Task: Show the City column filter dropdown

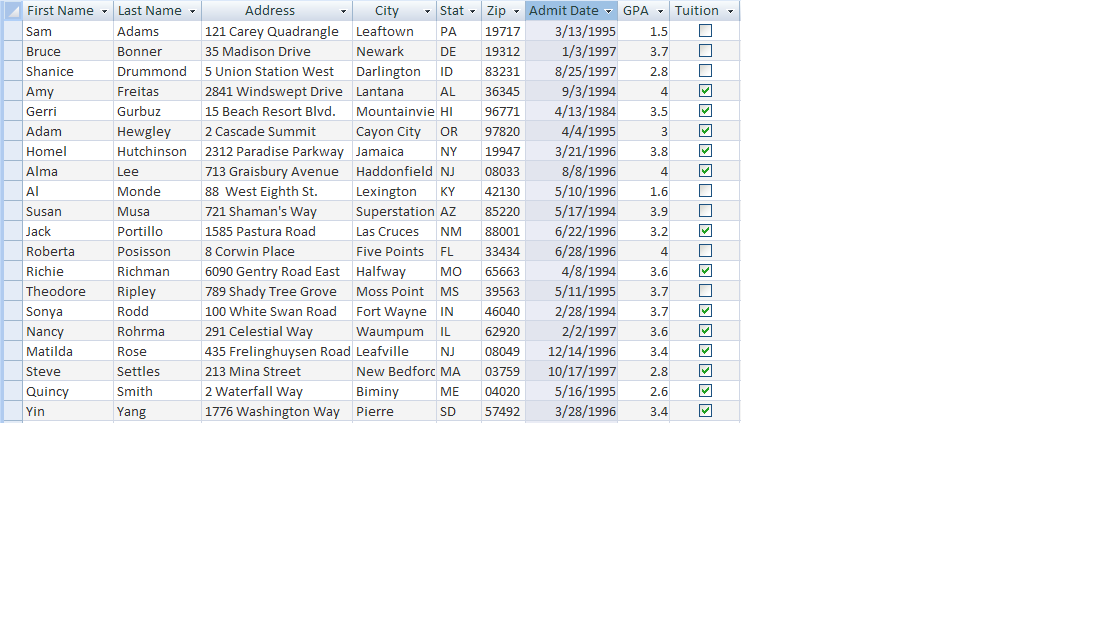Action: (x=427, y=11)
